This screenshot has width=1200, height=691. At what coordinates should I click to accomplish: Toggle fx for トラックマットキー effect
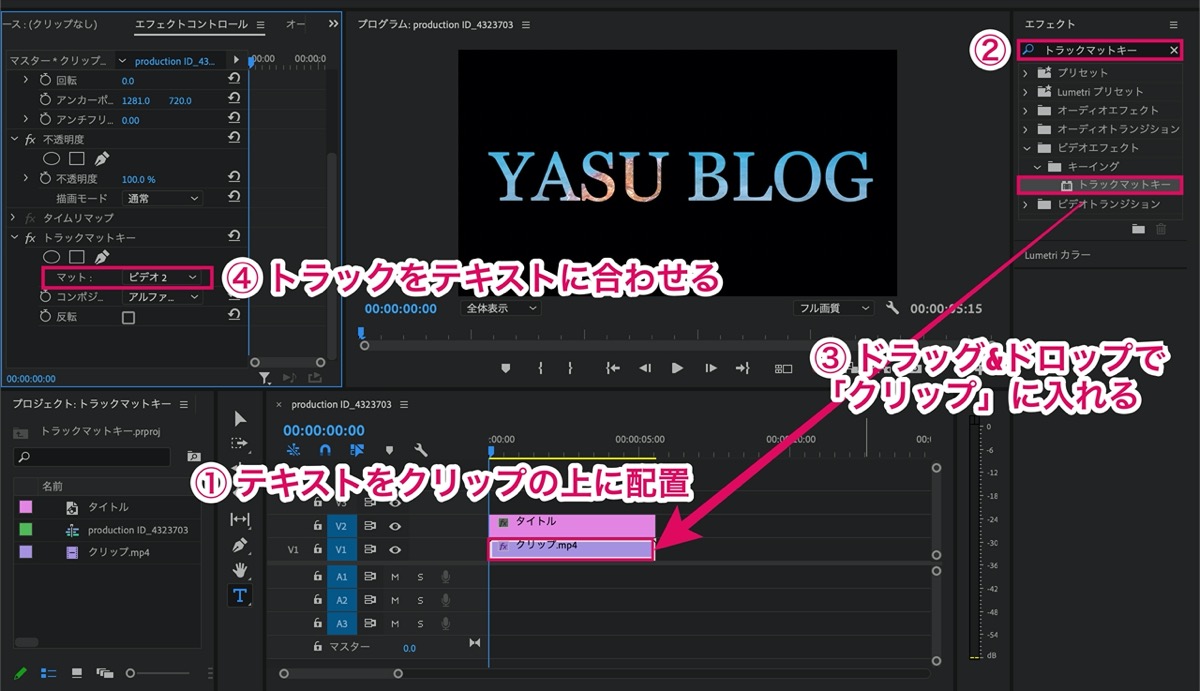[x=30, y=238]
